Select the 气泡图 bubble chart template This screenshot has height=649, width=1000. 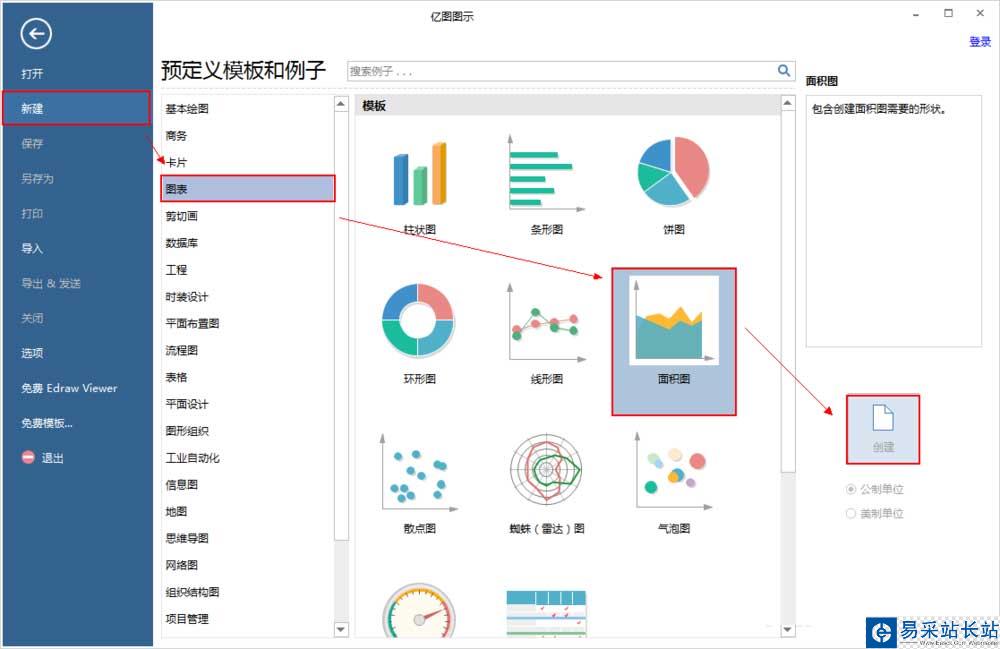[673, 483]
